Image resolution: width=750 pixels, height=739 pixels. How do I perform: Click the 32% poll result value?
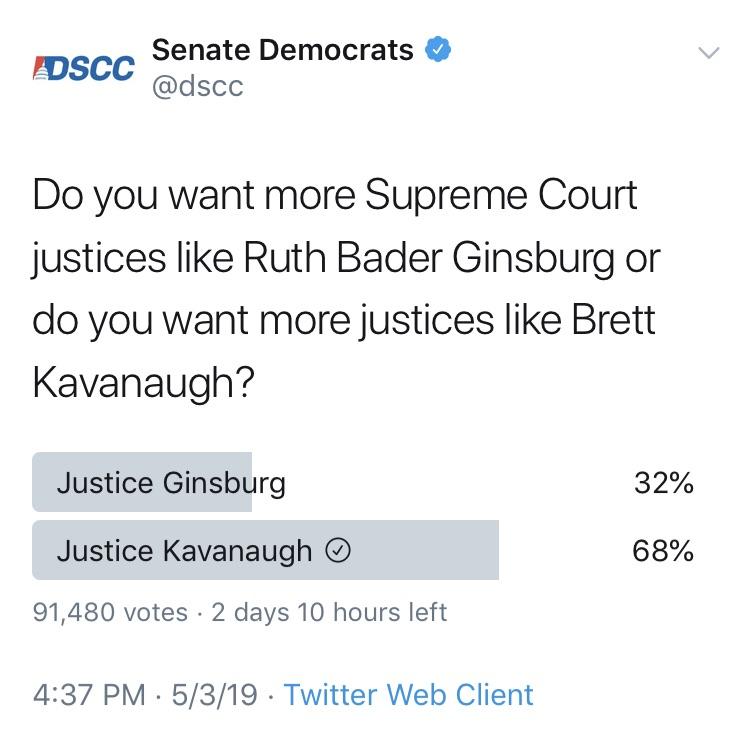click(x=664, y=482)
